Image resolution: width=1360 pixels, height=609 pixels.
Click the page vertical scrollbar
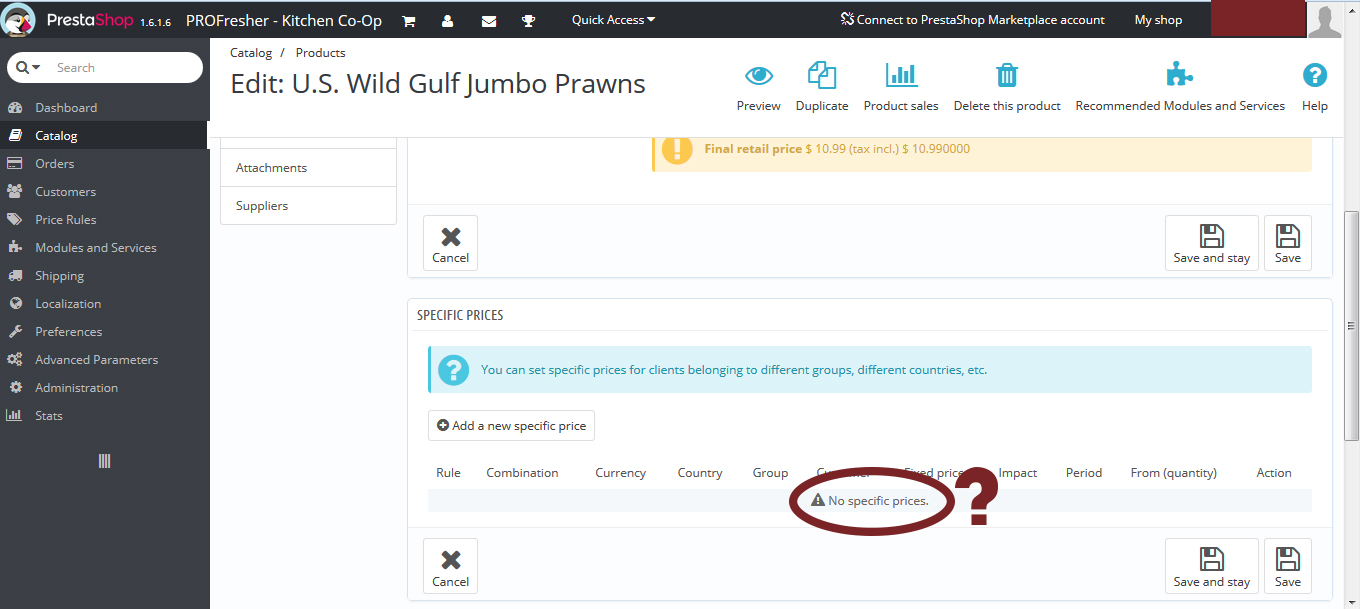(1351, 324)
